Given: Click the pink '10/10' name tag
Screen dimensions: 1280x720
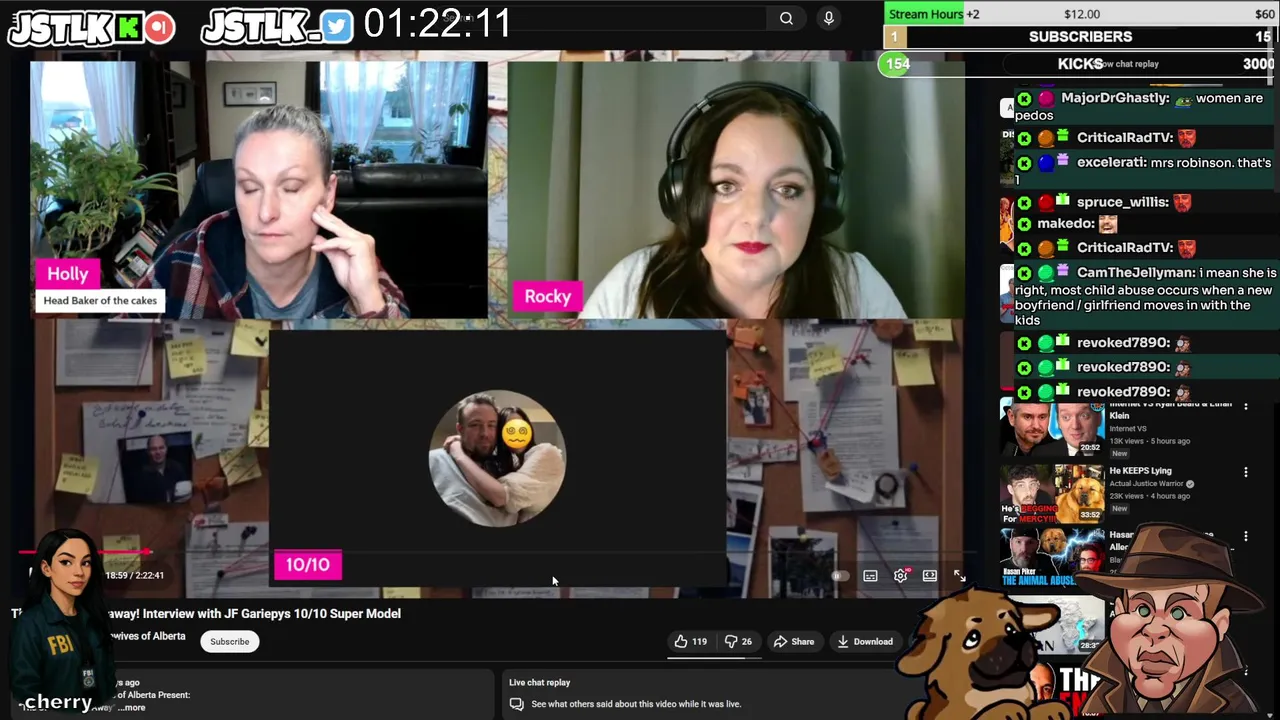Looking at the screenshot, I should pos(308,565).
